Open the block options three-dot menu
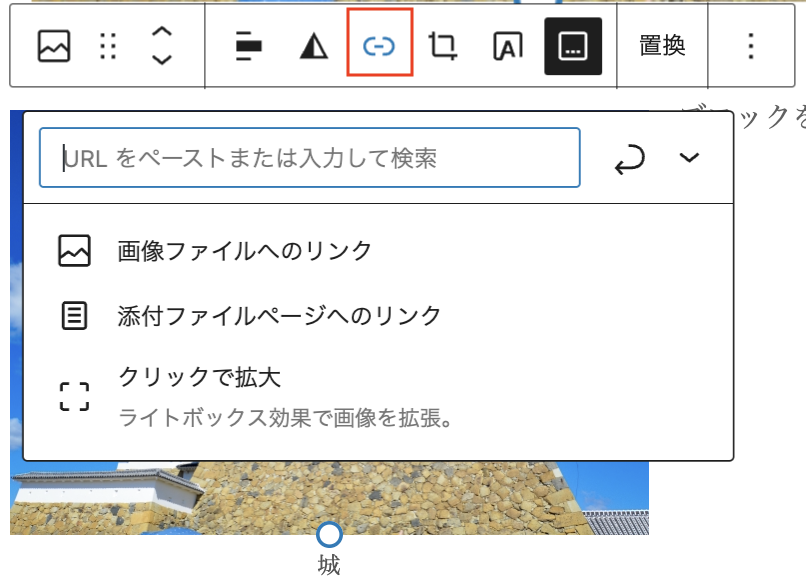This screenshot has width=806, height=588. (751, 46)
